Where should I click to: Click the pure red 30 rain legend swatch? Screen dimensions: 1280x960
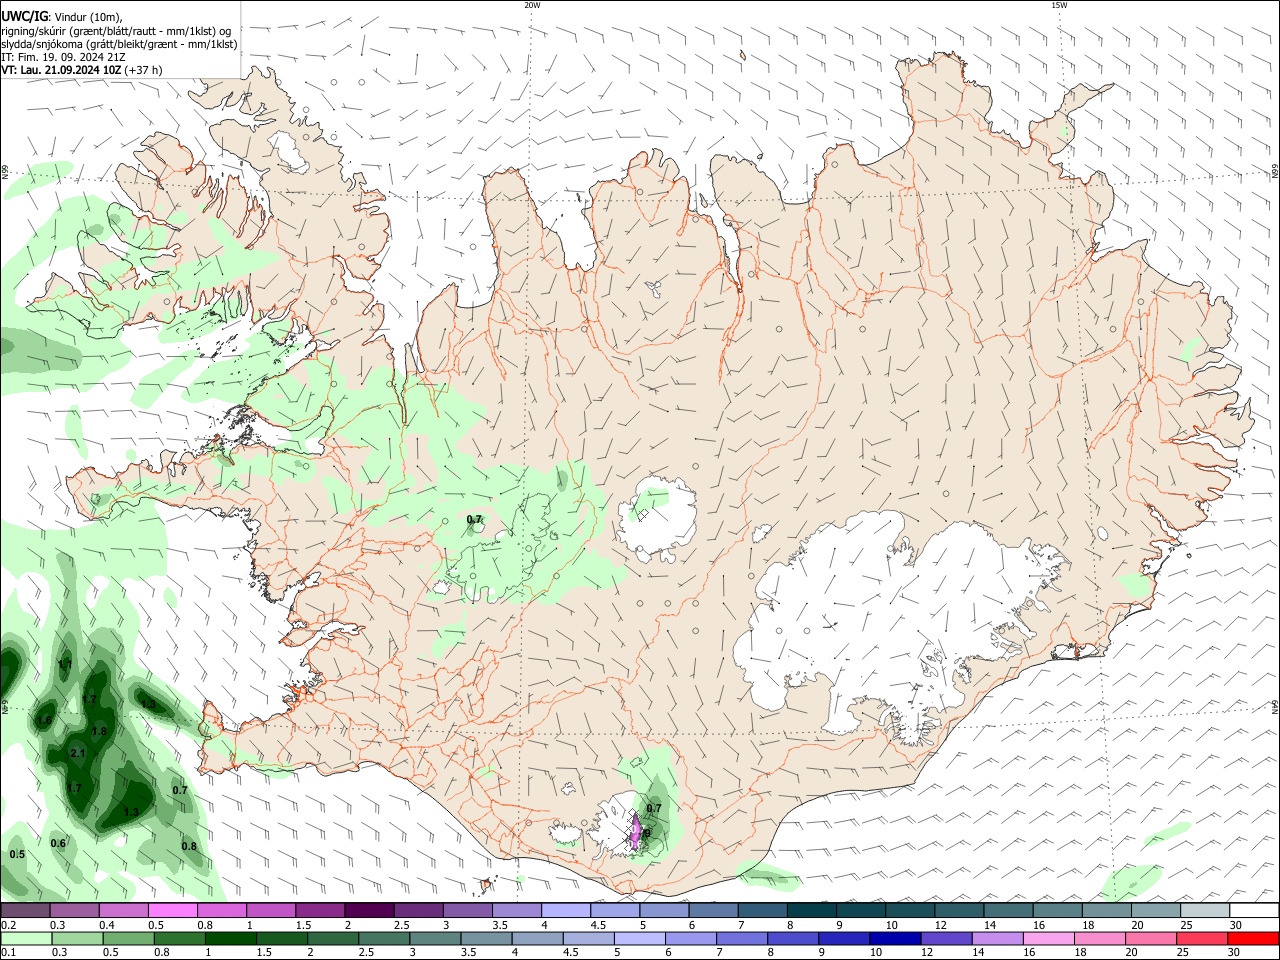1253,938
